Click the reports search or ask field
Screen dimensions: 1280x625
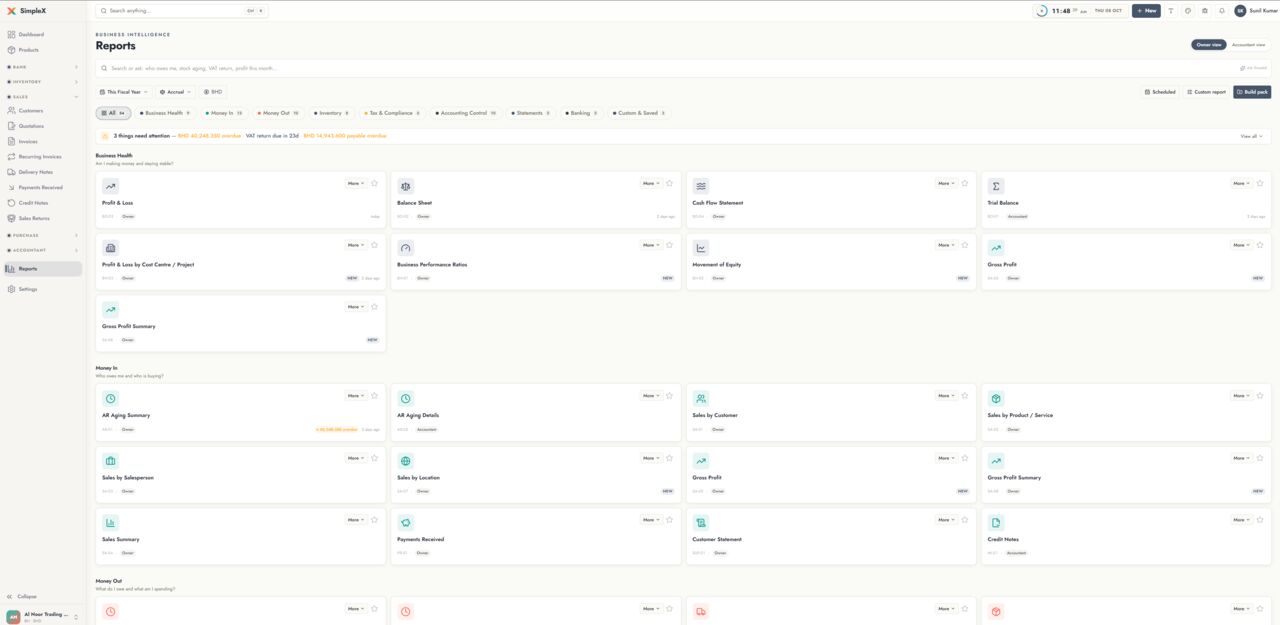(x=683, y=68)
